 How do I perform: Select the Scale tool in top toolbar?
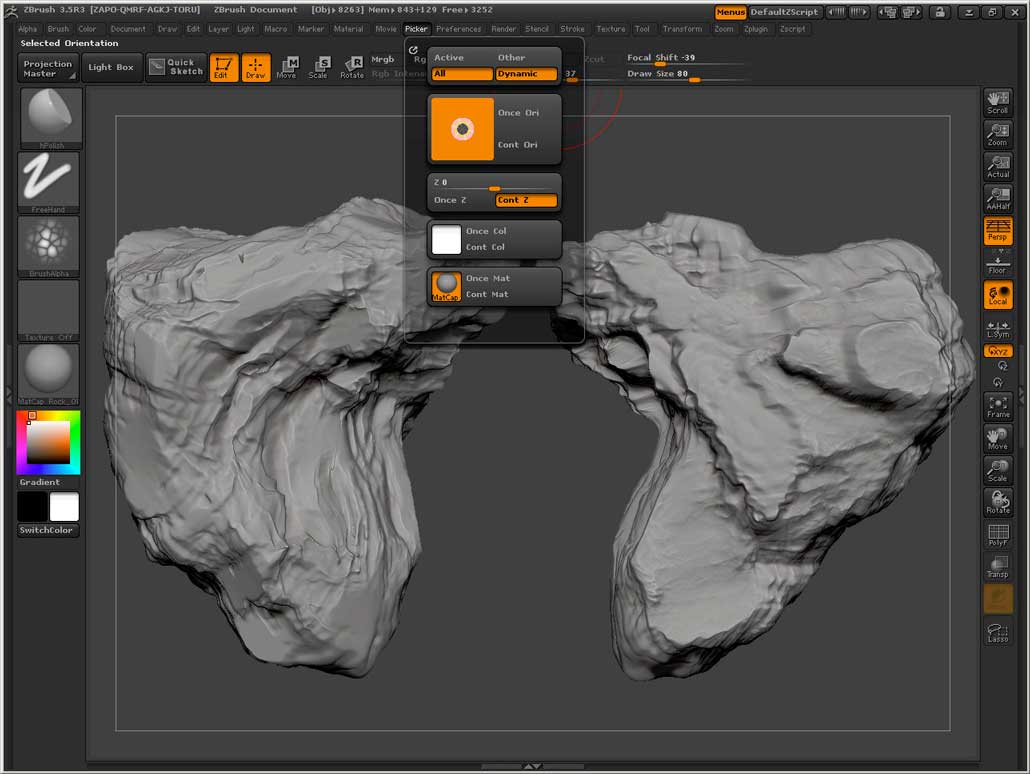click(318, 68)
